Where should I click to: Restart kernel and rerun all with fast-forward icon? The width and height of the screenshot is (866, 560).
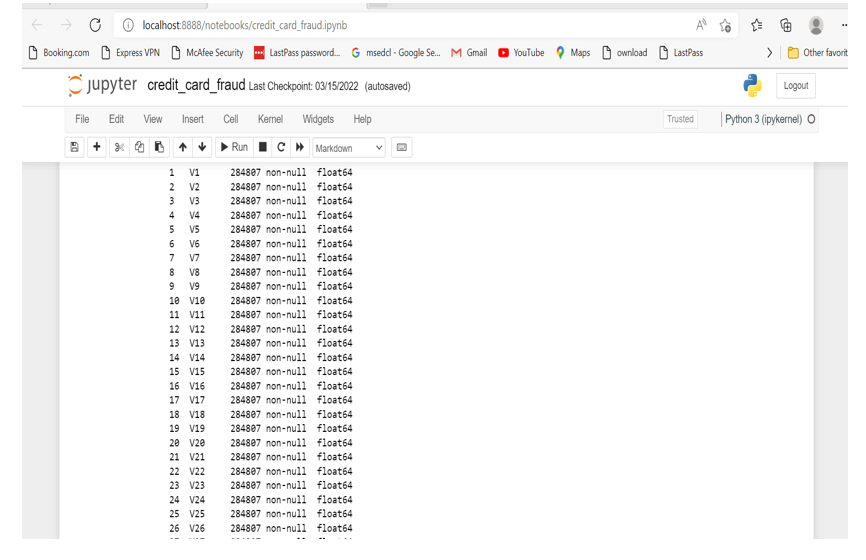click(x=300, y=147)
